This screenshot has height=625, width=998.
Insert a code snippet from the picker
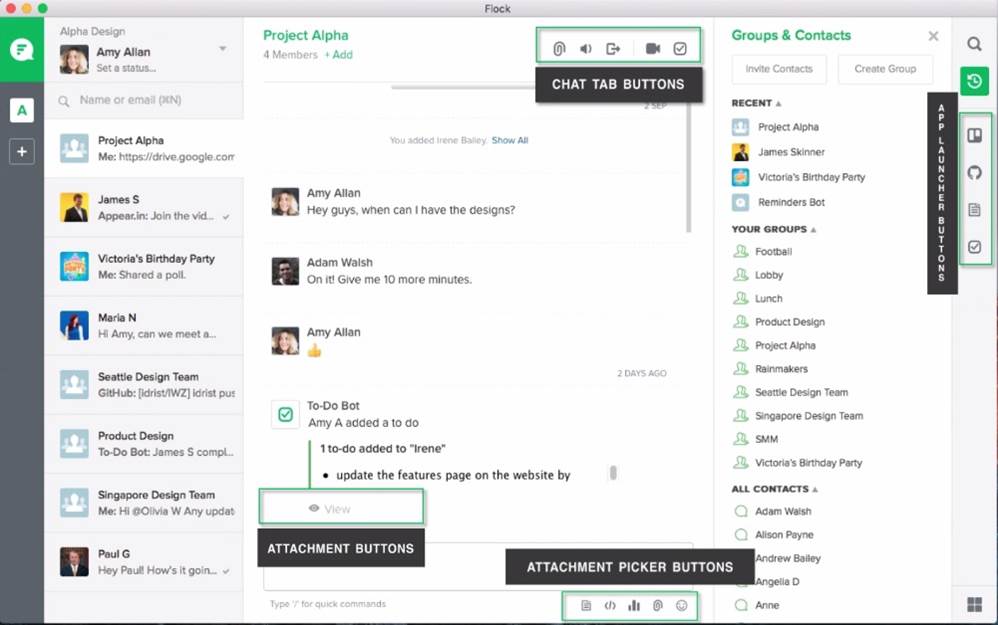click(x=610, y=605)
